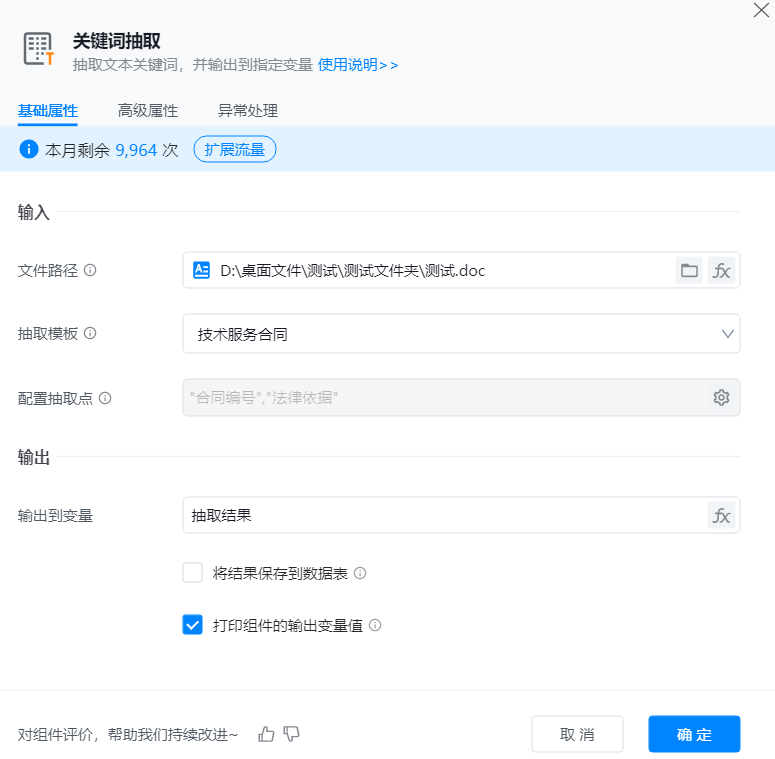Enable 将结果保存到数据表 checkbox
The width and height of the screenshot is (775, 759).
193,573
